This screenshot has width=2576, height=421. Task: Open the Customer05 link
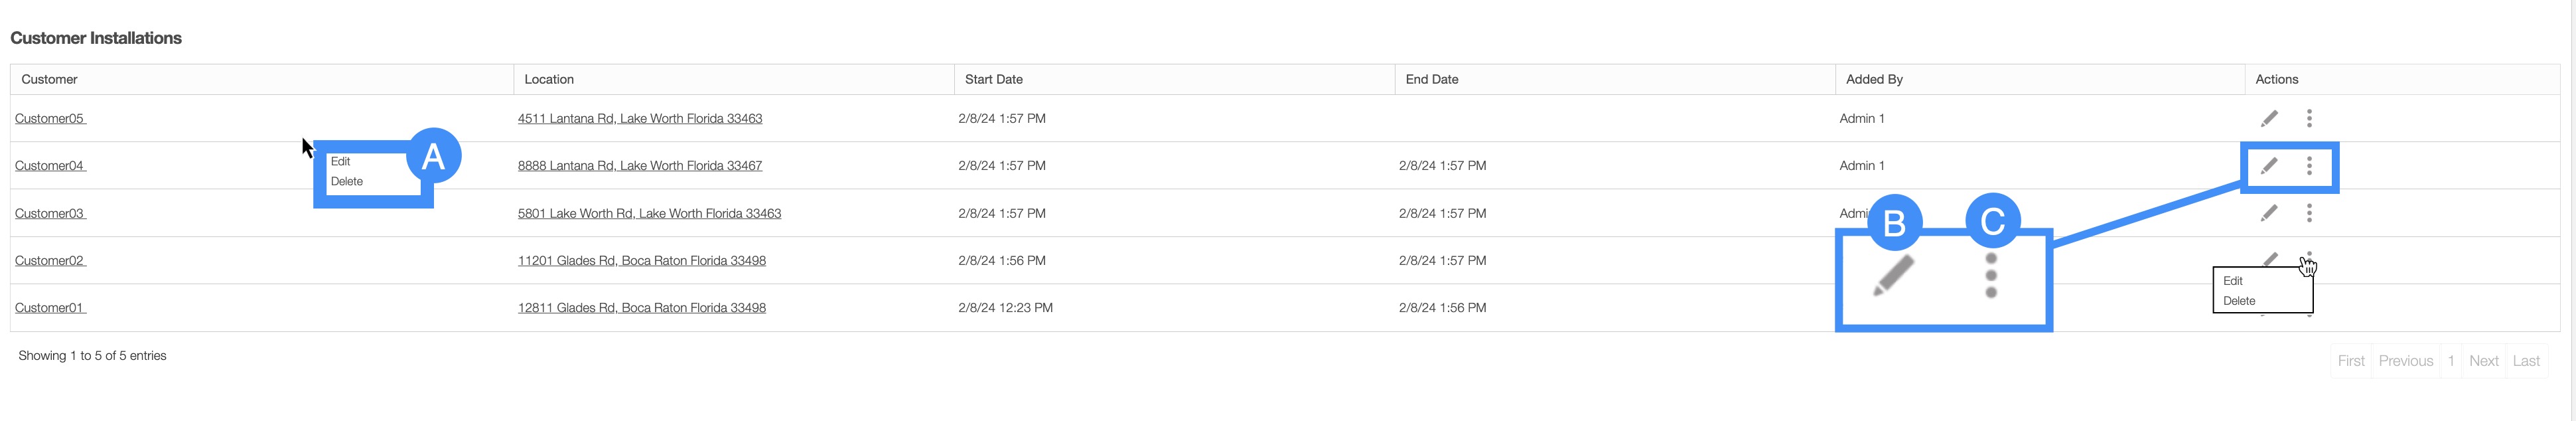(x=50, y=119)
